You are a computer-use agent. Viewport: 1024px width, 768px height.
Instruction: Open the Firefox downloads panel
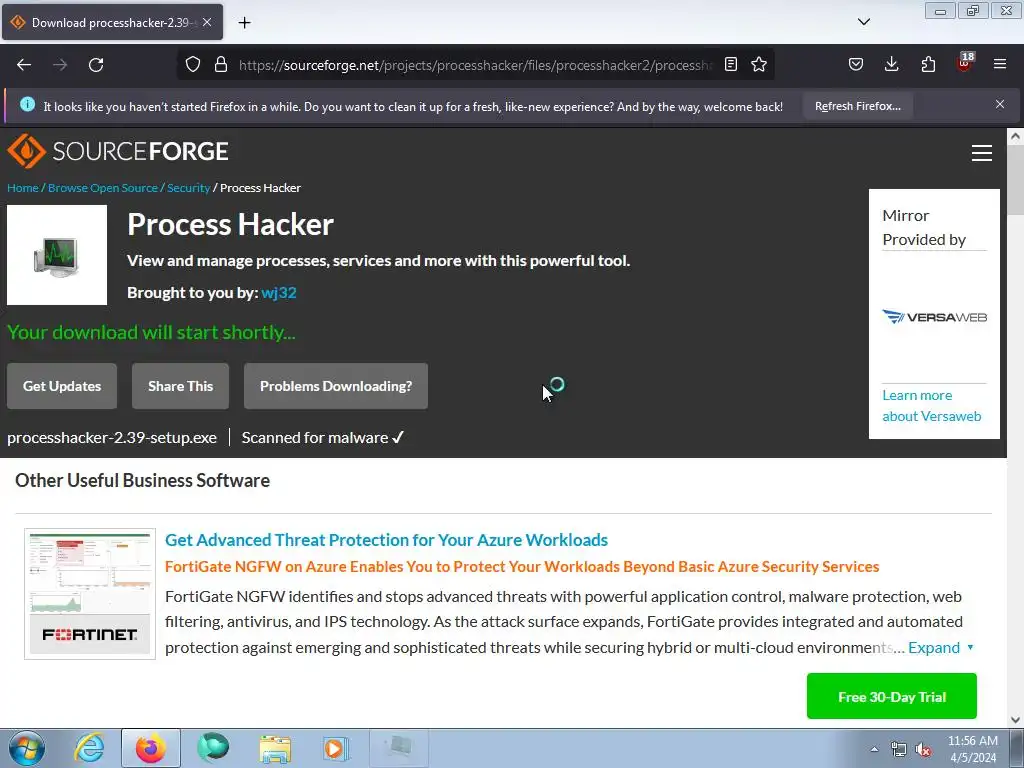tap(891, 64)
